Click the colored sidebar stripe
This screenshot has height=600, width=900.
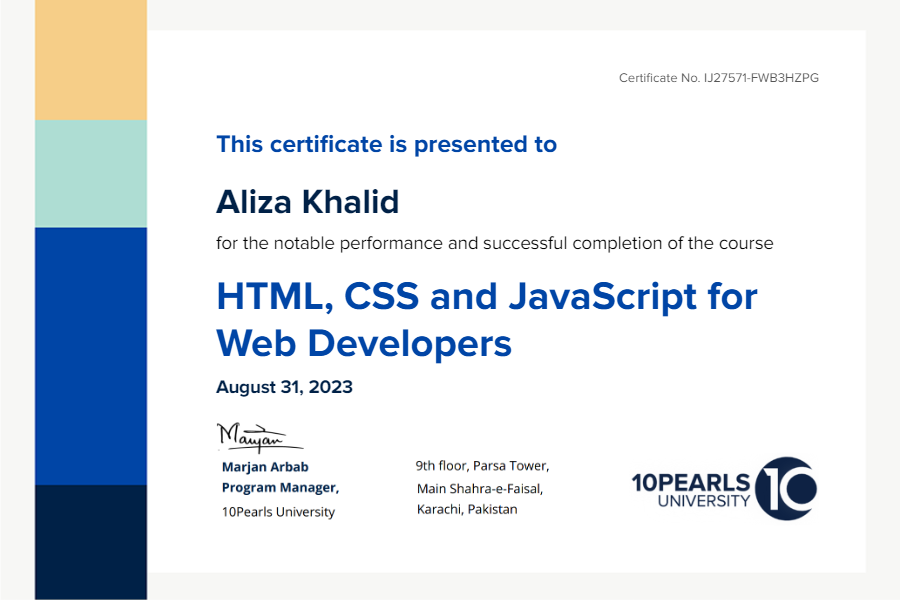pyautogui.click(x=91, y=300)
